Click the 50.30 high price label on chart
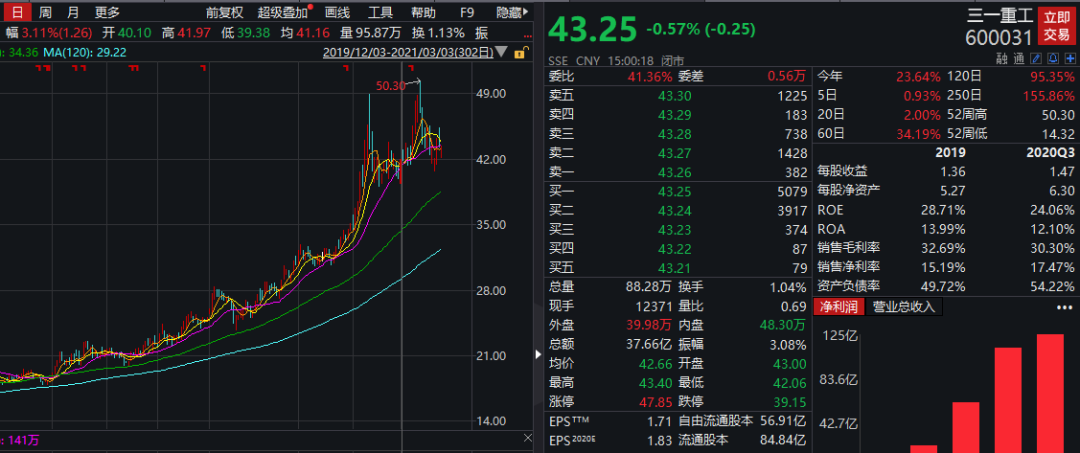 tap(390, 85)
